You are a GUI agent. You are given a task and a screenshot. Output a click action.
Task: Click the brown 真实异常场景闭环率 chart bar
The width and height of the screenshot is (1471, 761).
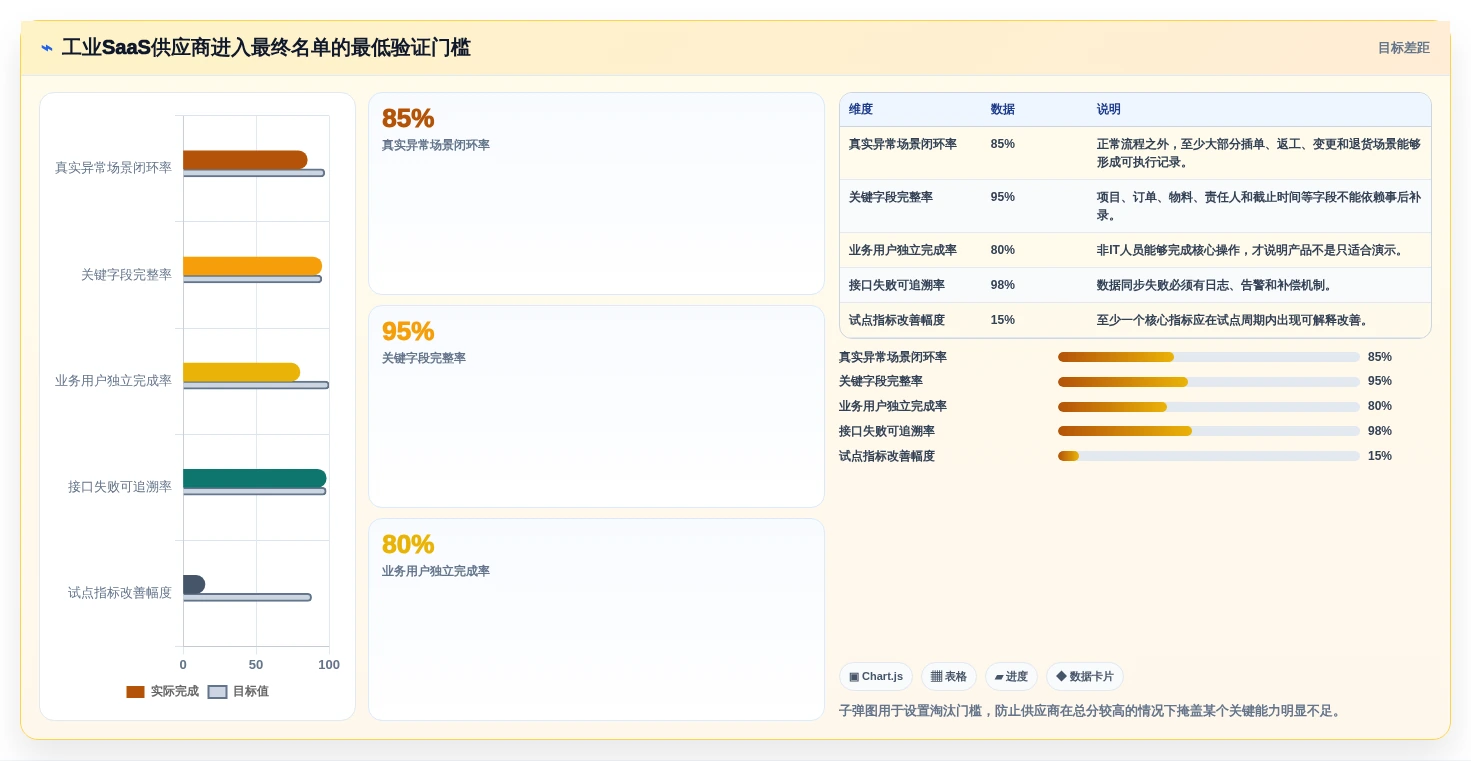pos(245,160)
